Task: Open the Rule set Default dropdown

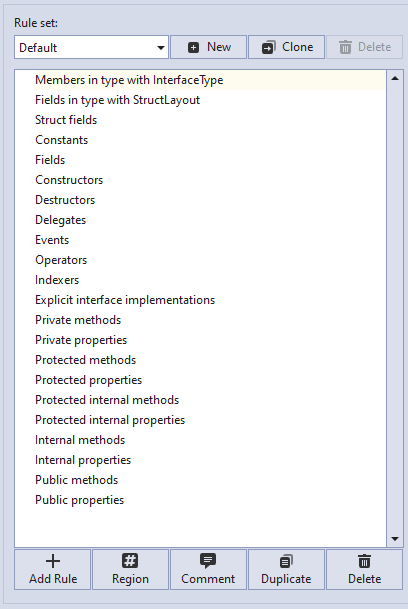Action: click(x=91, y=47)
